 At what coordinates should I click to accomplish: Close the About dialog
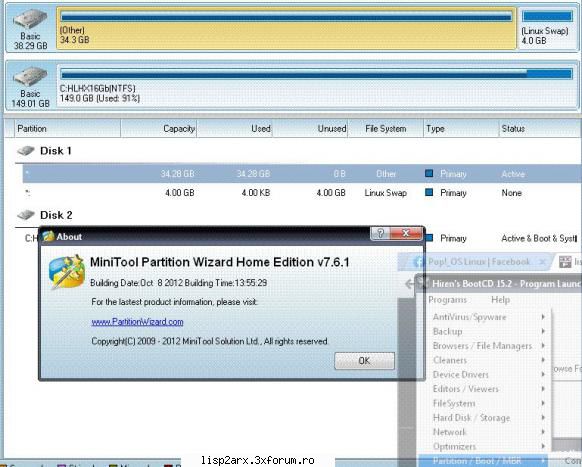point(406,234)
